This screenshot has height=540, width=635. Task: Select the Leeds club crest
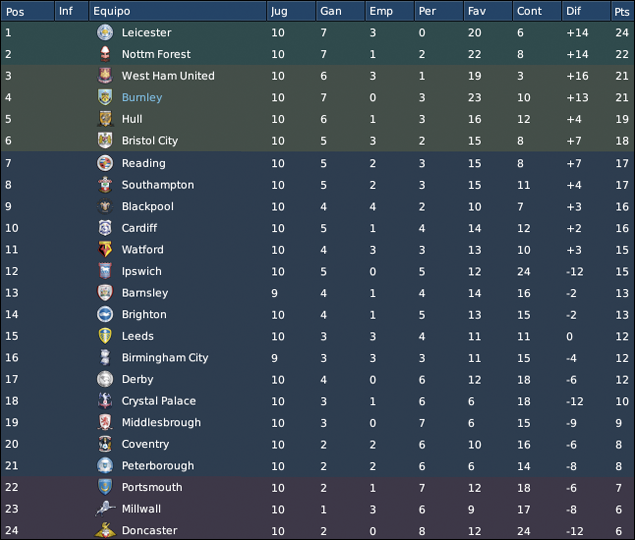[x=105, y=336]
